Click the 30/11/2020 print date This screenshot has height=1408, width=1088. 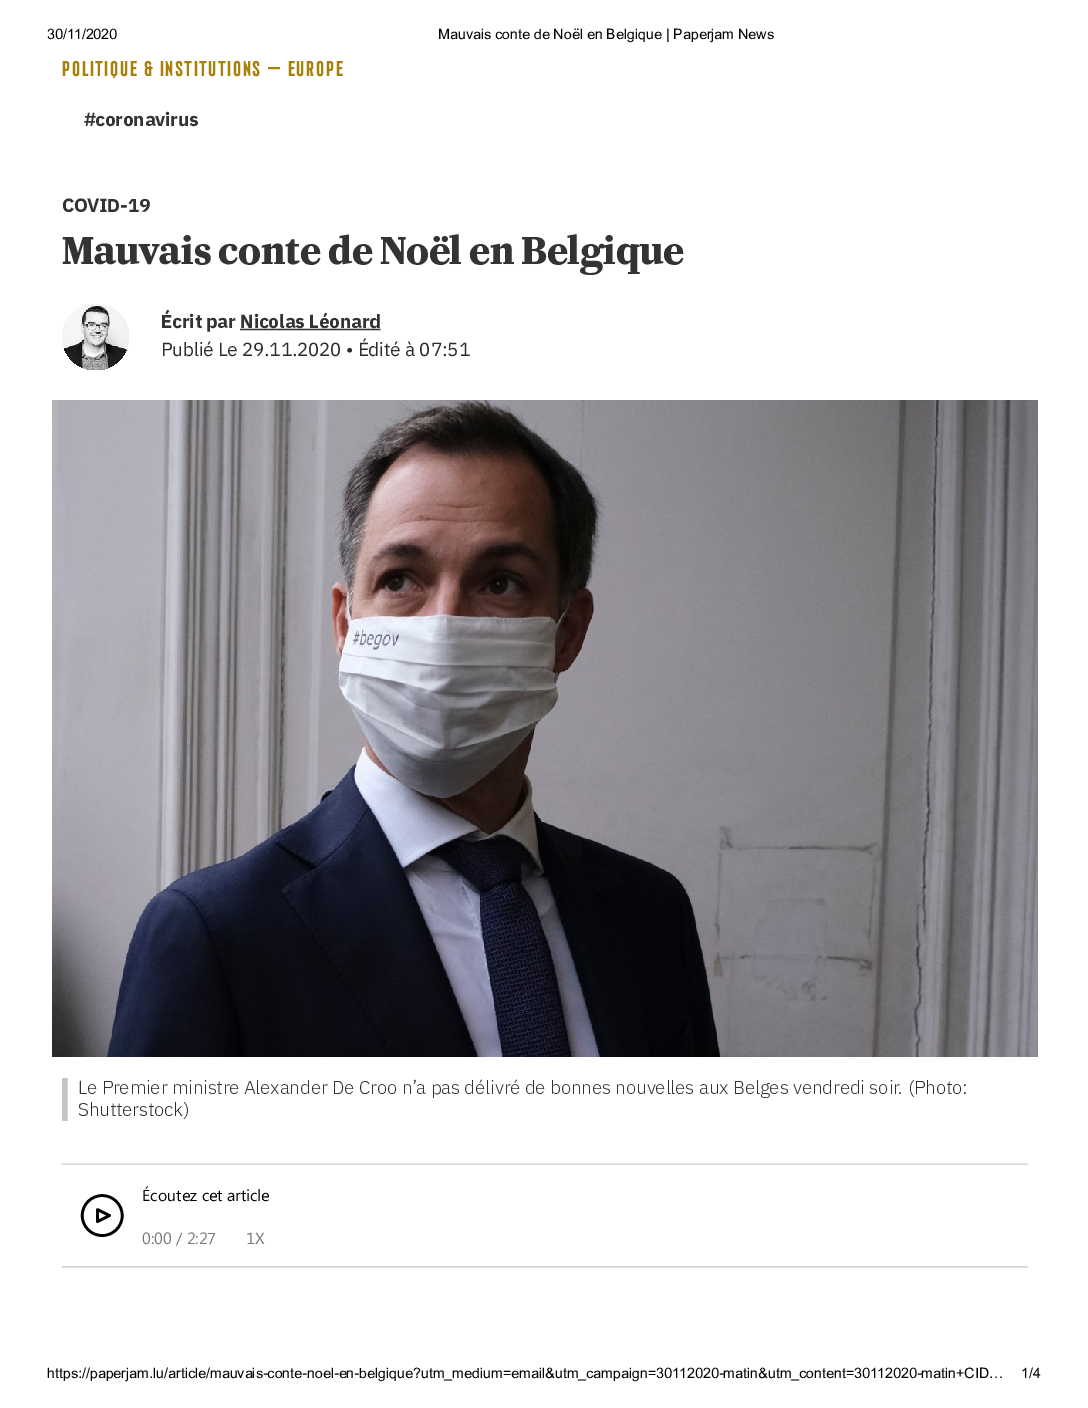pyautogui.click(x=82, y=34)
